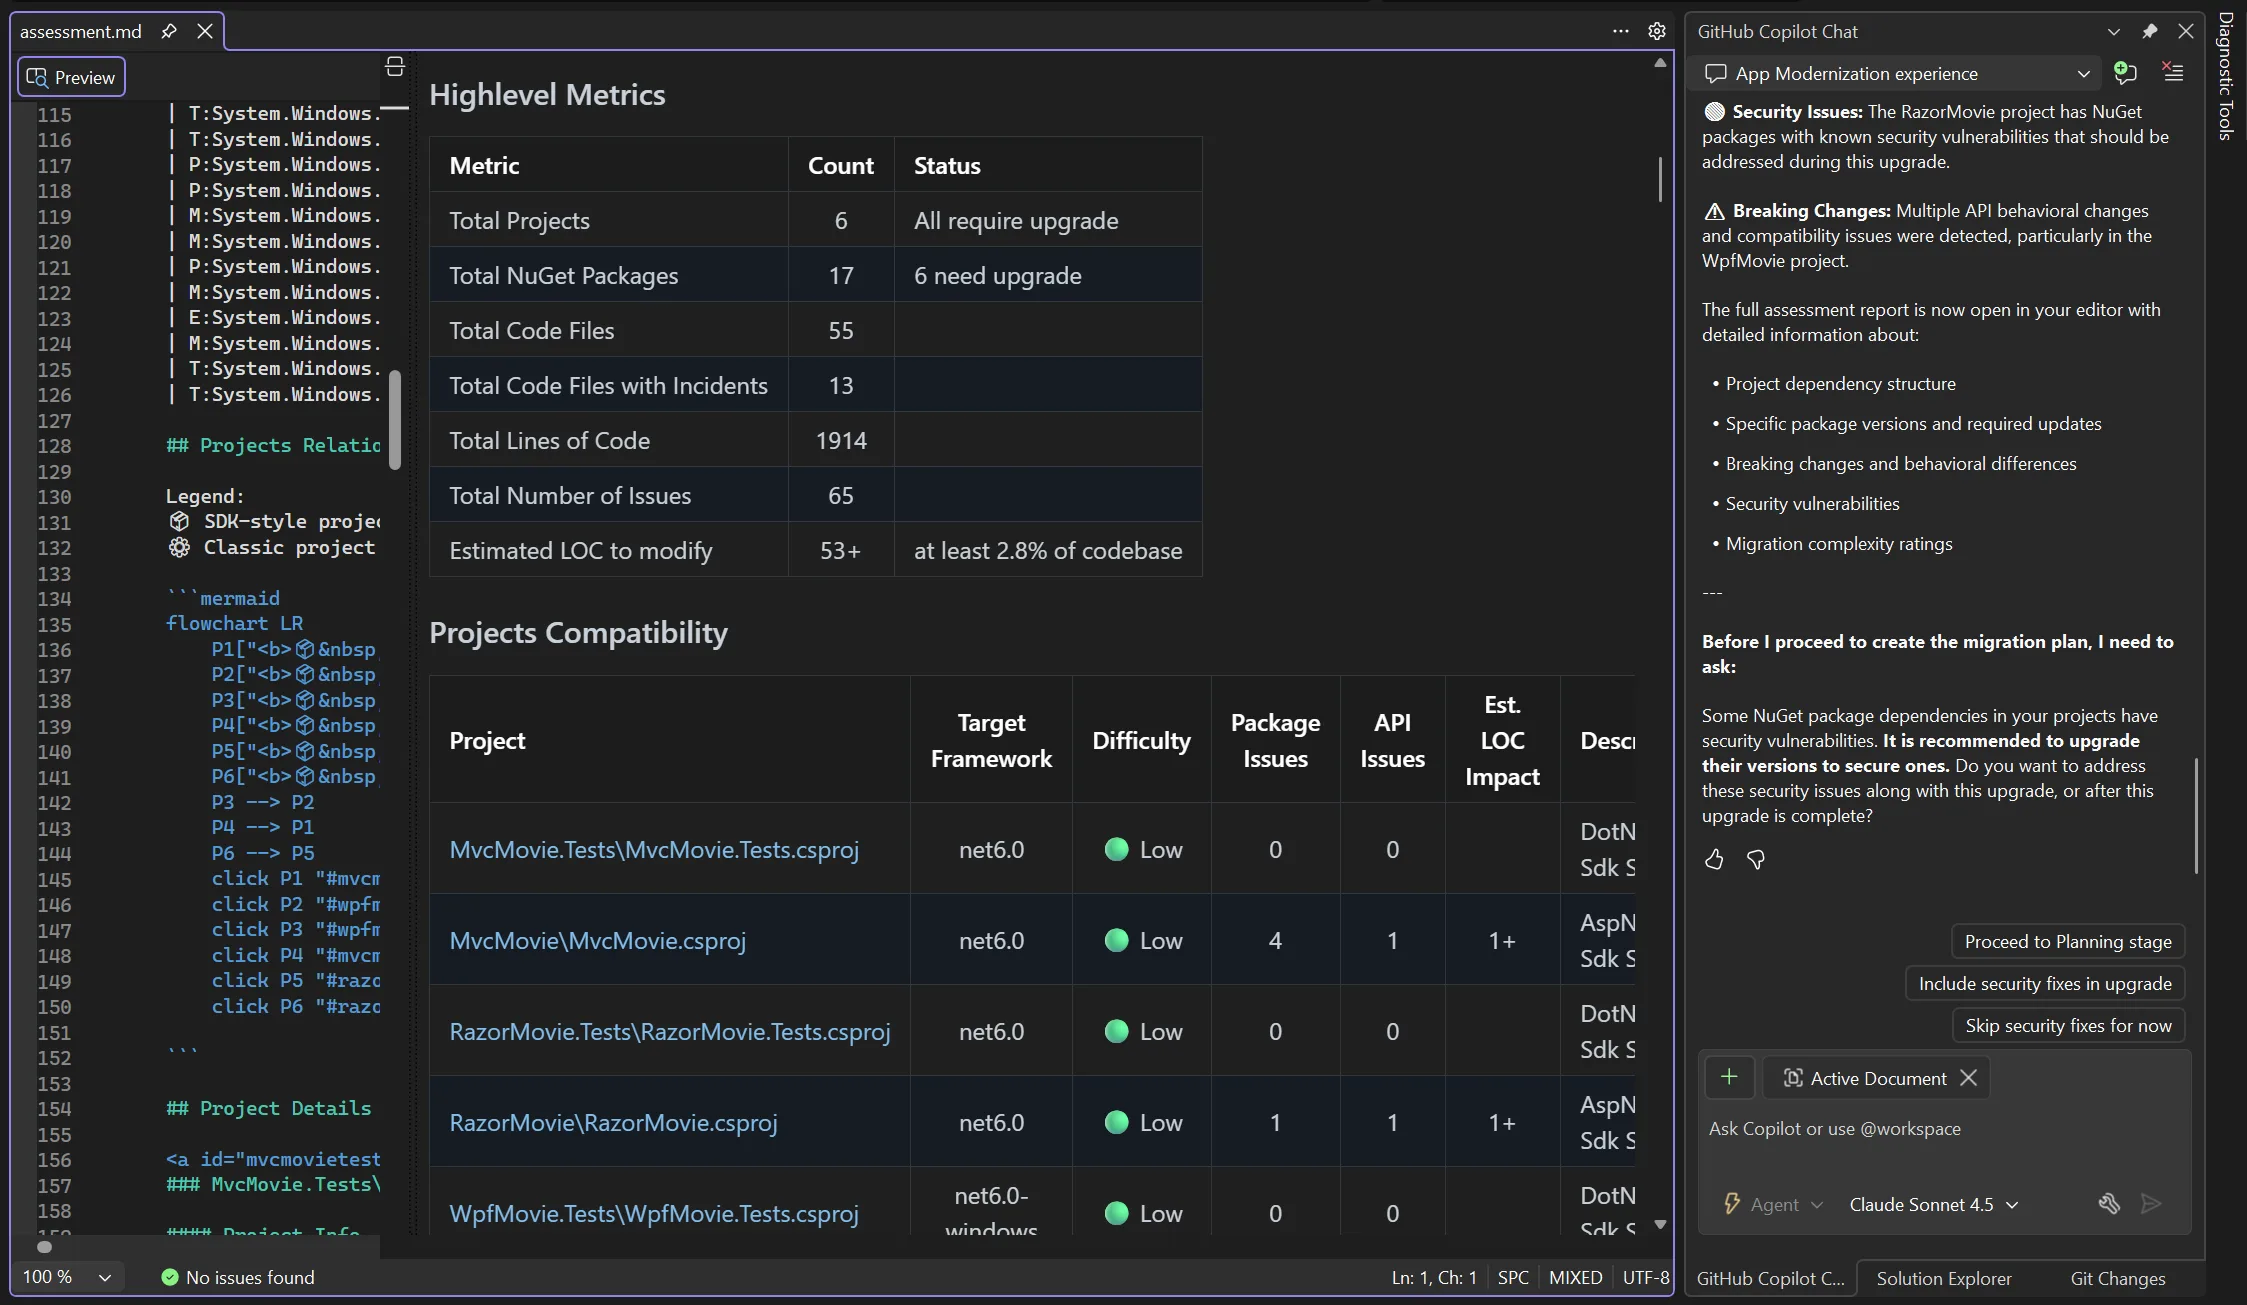Expand the zoom level 100% dropdown
The width and height of the screenshot is (2247, 1305).
[x=105, y=1277]
